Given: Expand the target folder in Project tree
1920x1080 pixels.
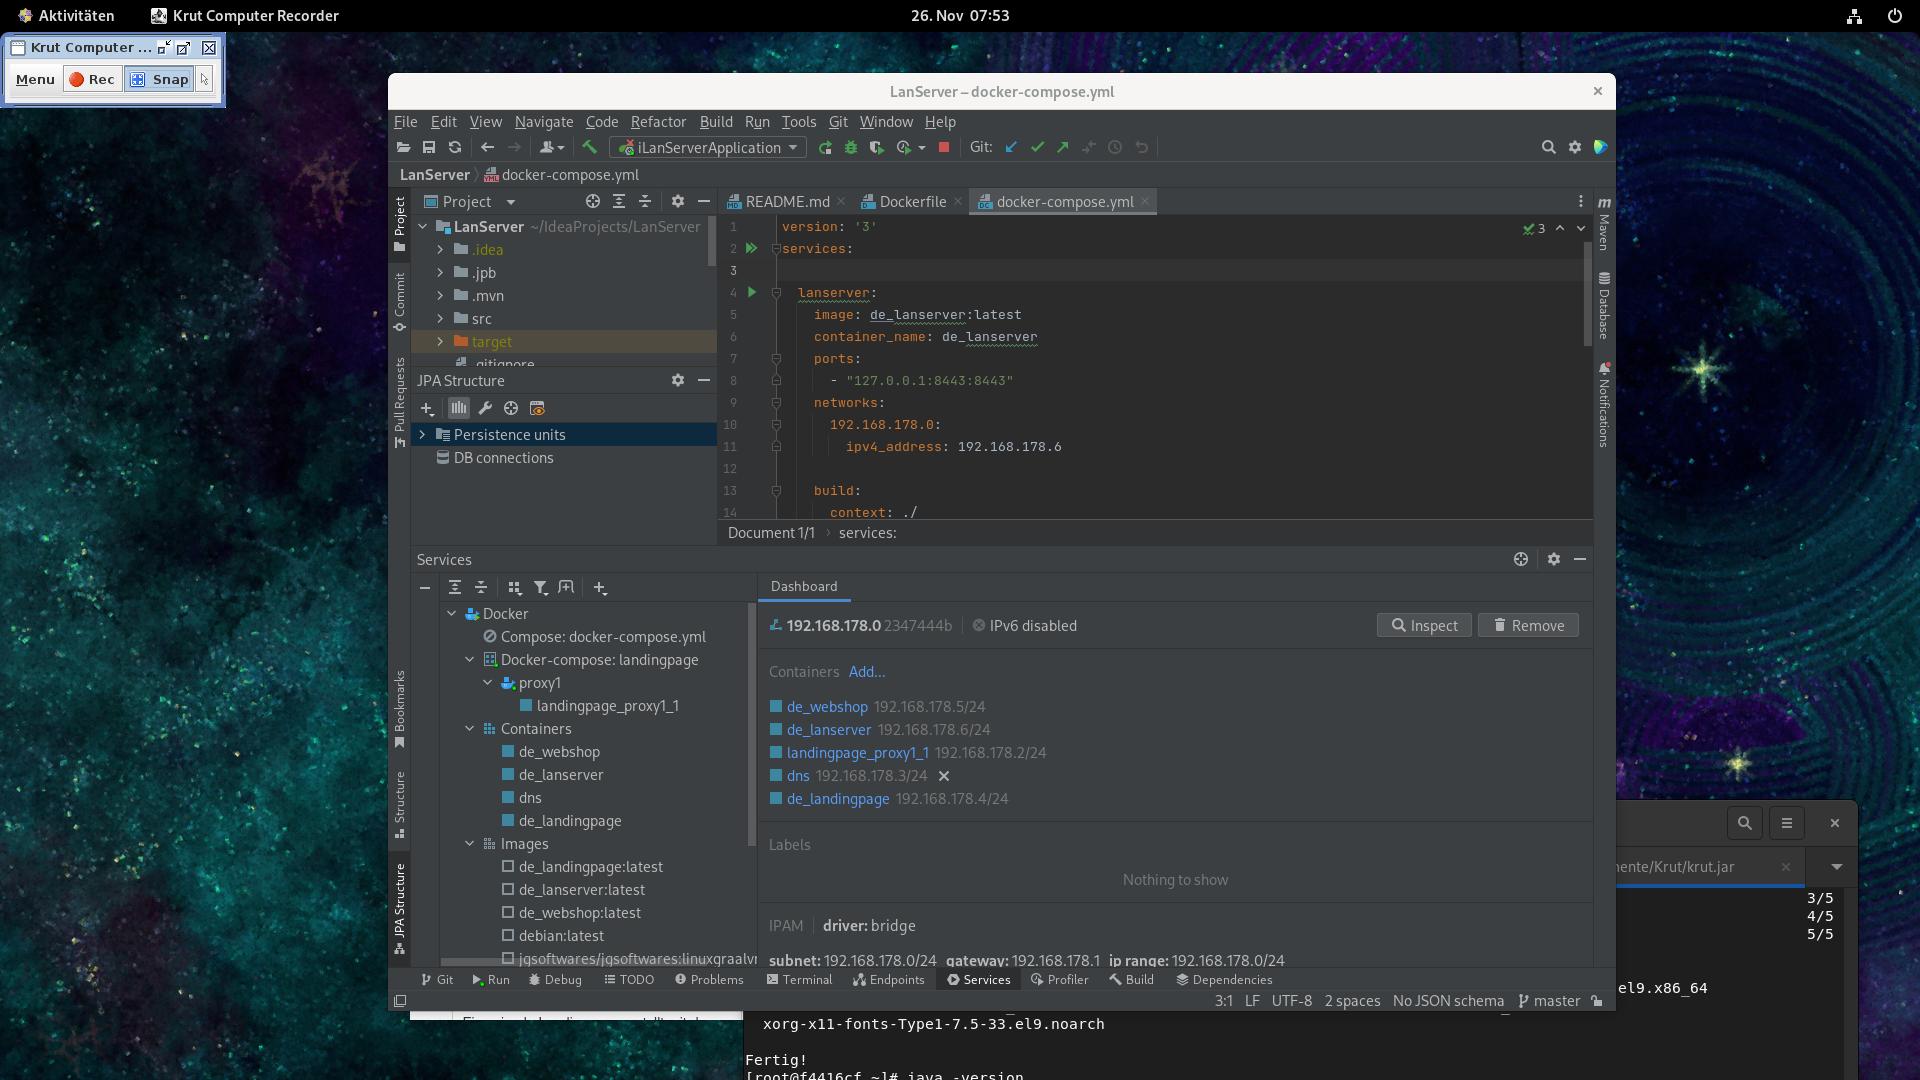Looking at the screenshot, I should (x=440, y=342).
